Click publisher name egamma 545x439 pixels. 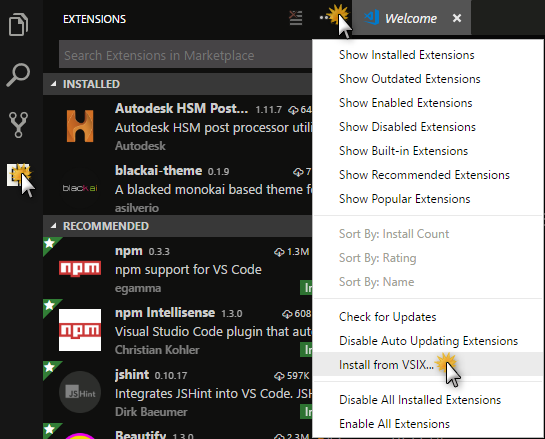coord(138,288)
